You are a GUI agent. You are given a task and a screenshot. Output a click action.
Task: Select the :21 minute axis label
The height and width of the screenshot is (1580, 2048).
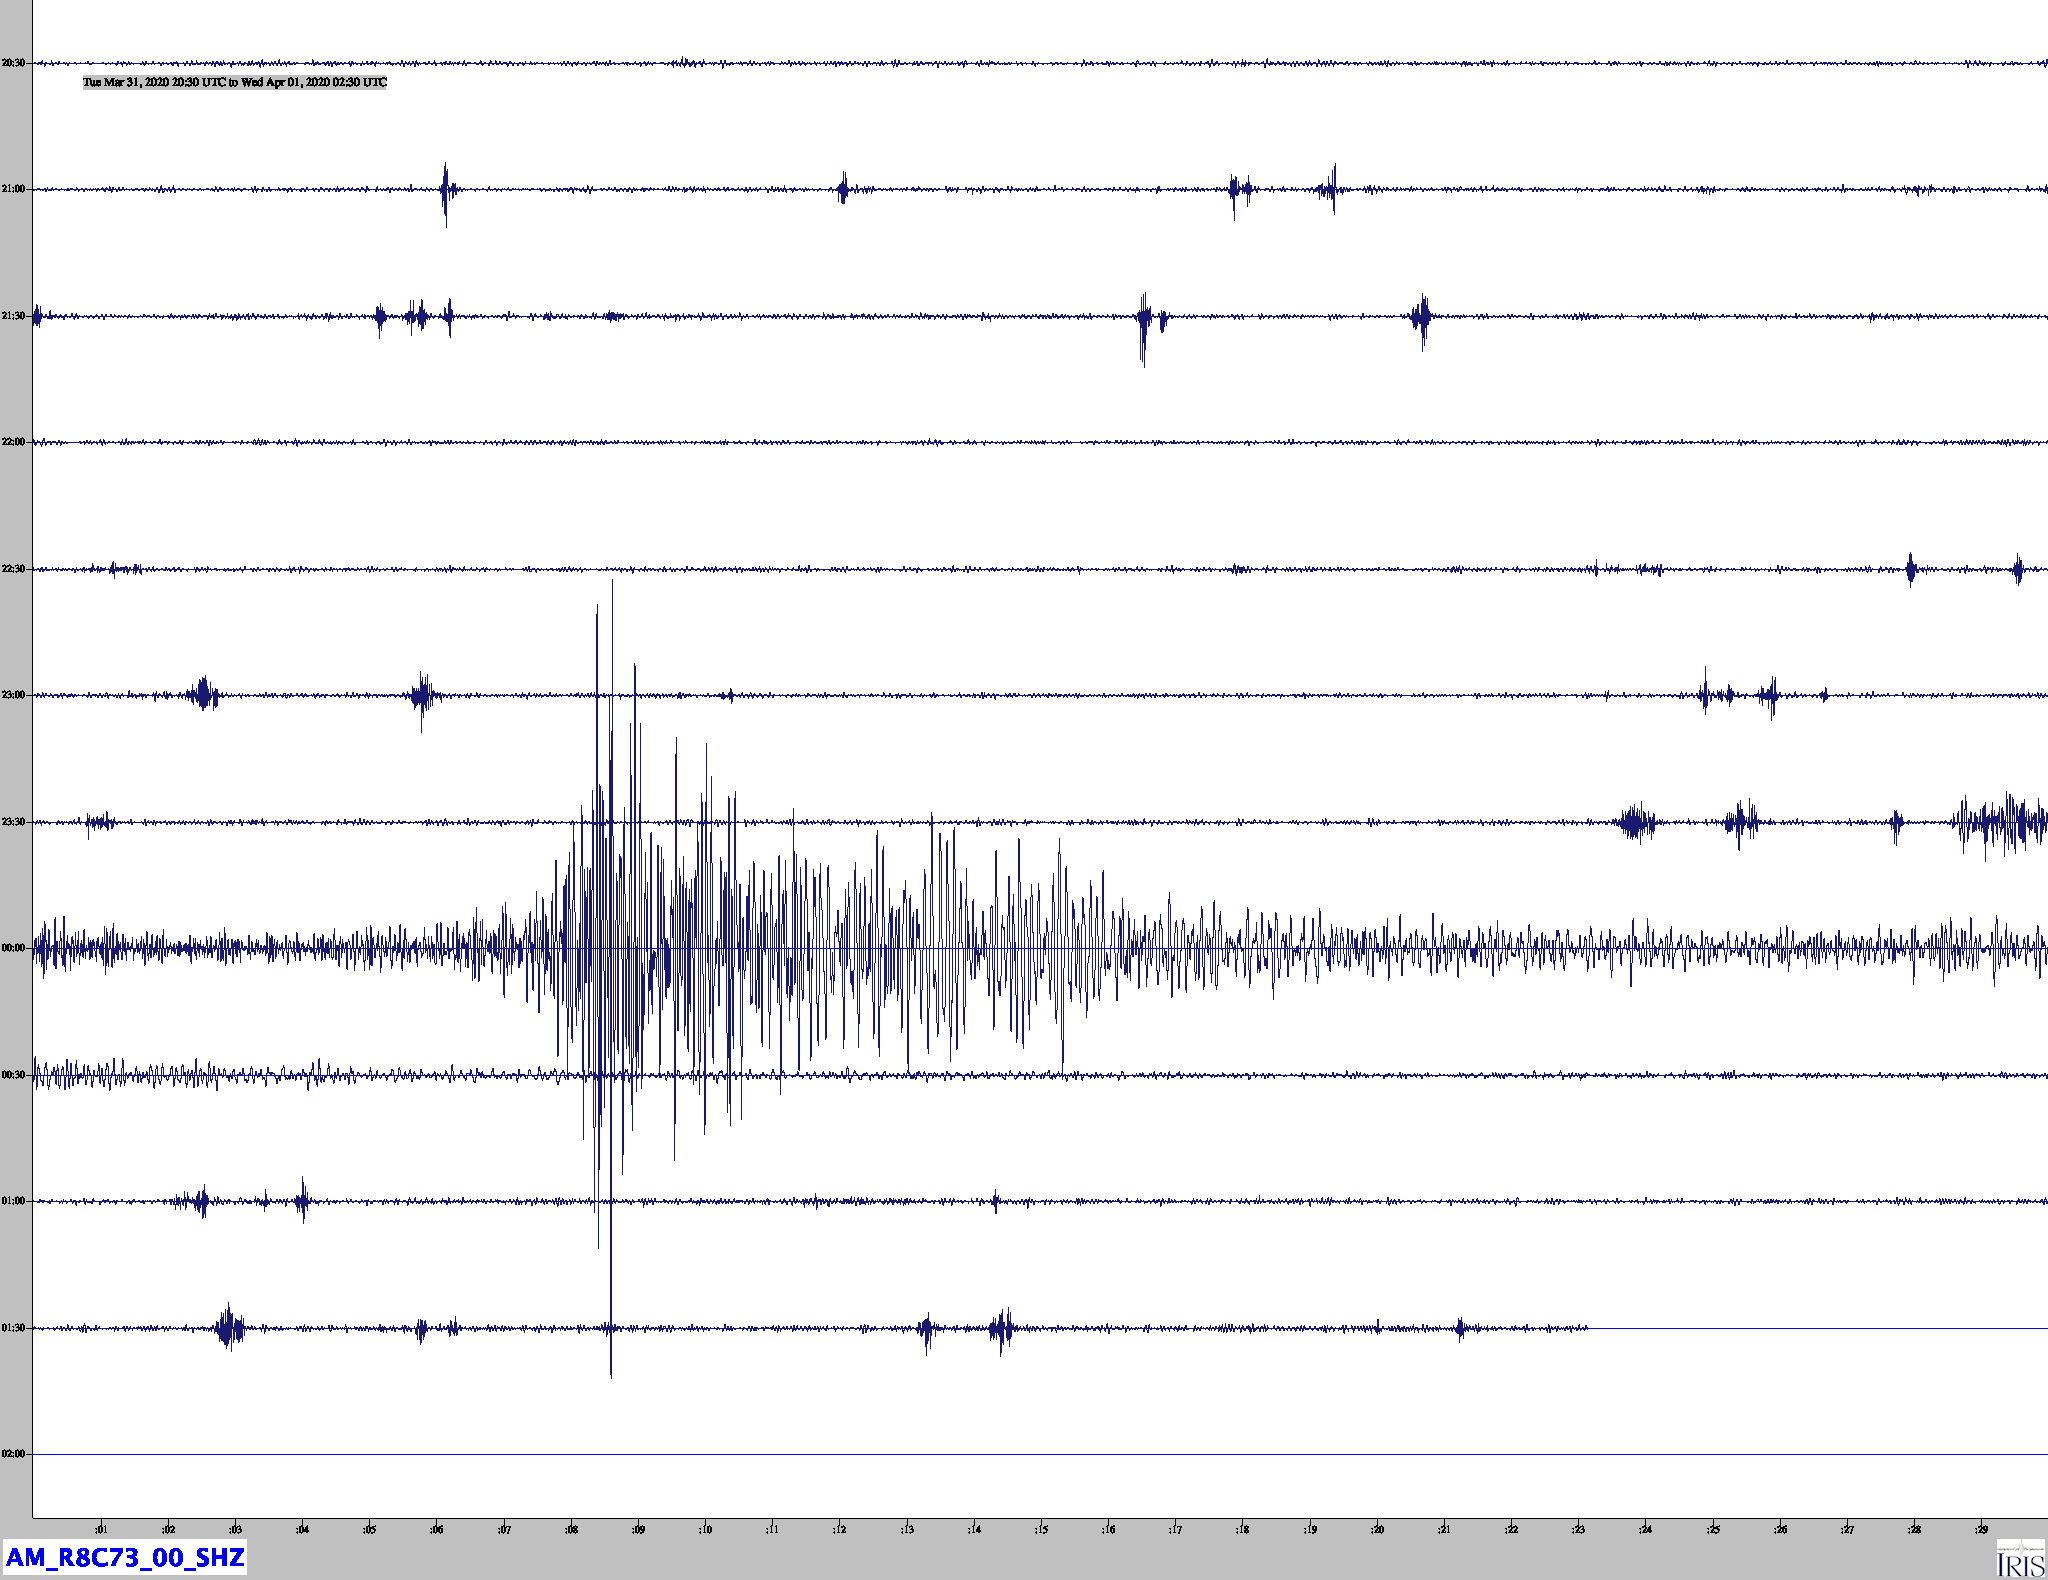1444,1529
